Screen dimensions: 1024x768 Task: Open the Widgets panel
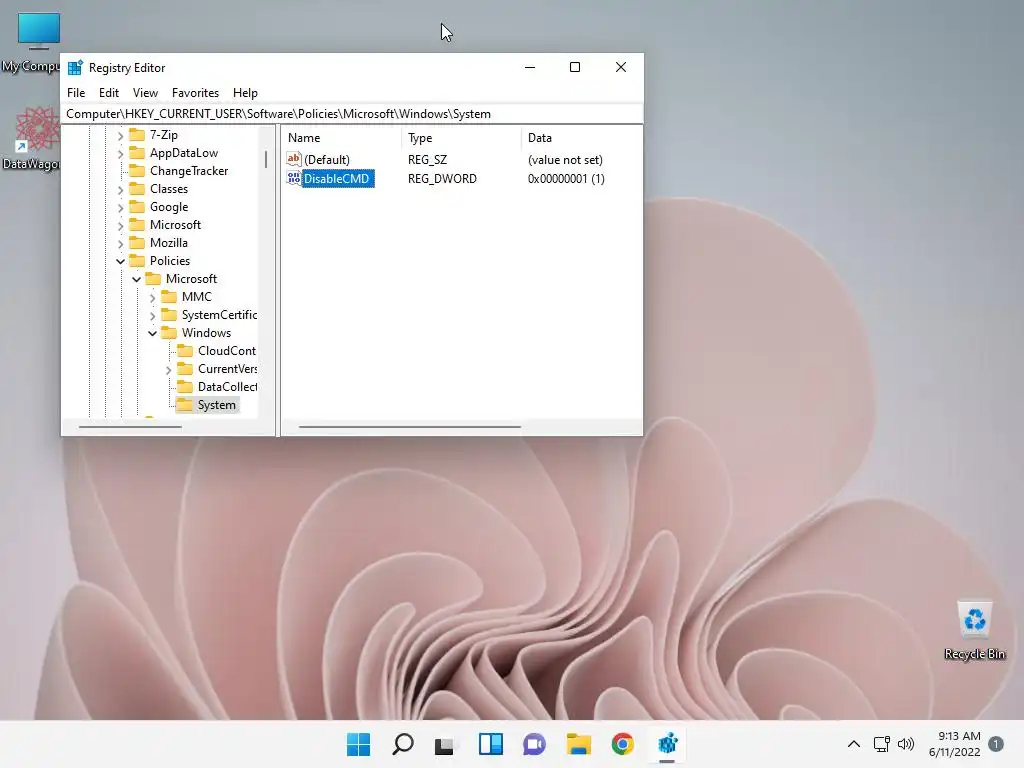490,744
